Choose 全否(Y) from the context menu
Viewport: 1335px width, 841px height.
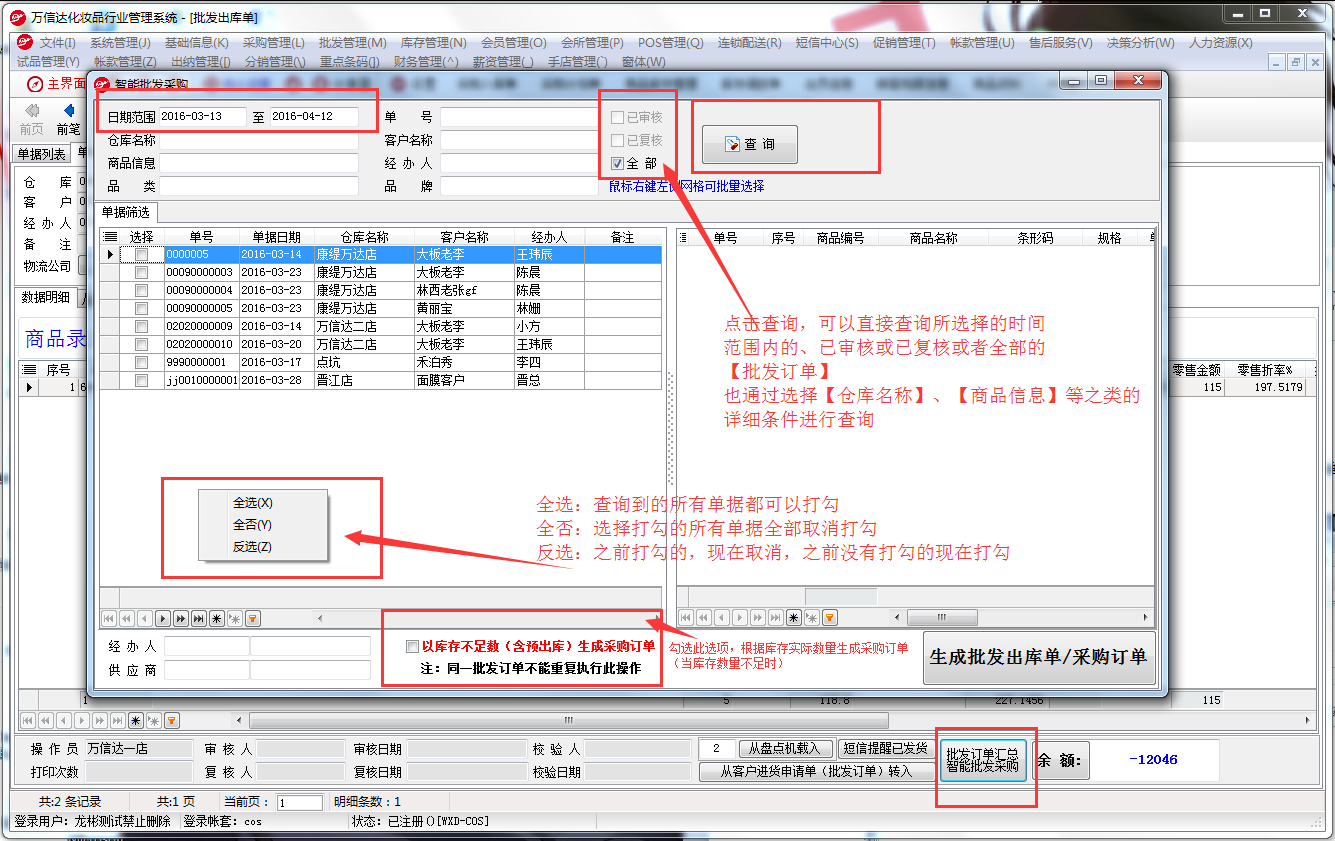point(253,525)
